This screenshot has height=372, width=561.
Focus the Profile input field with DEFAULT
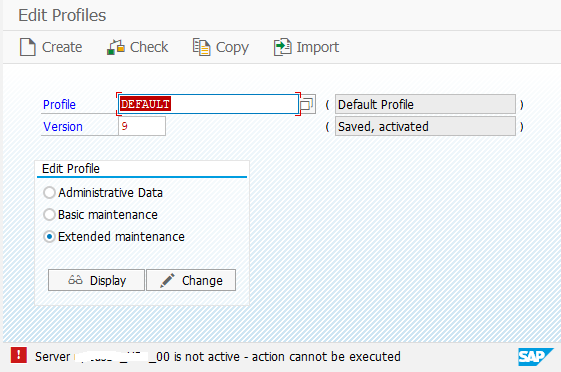tap(208, 104)
